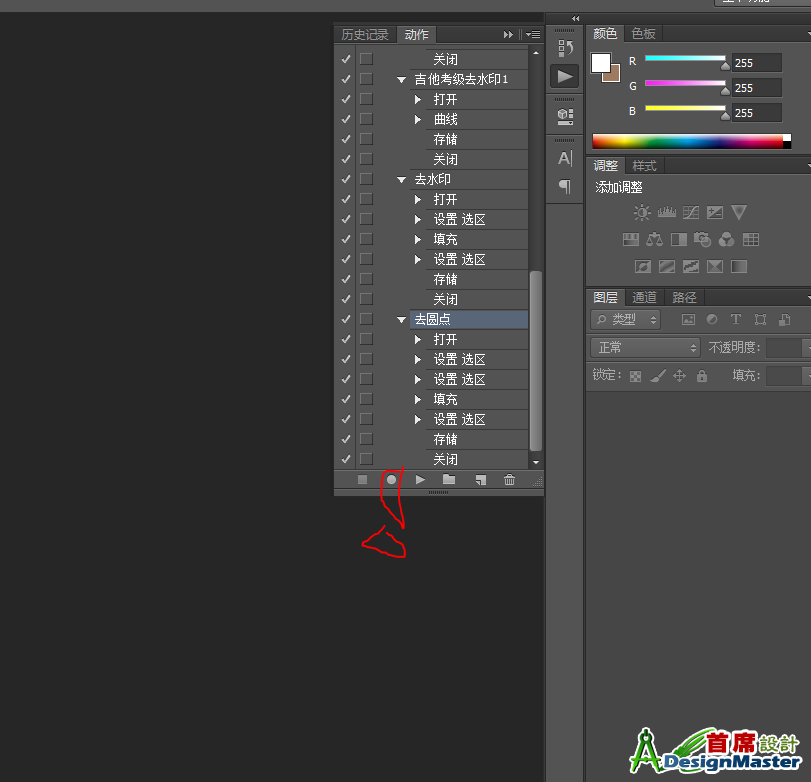Open the 类型 layer filter dropdown
The height and width of the screenshot is (782, 811).
tap(625, 320)
